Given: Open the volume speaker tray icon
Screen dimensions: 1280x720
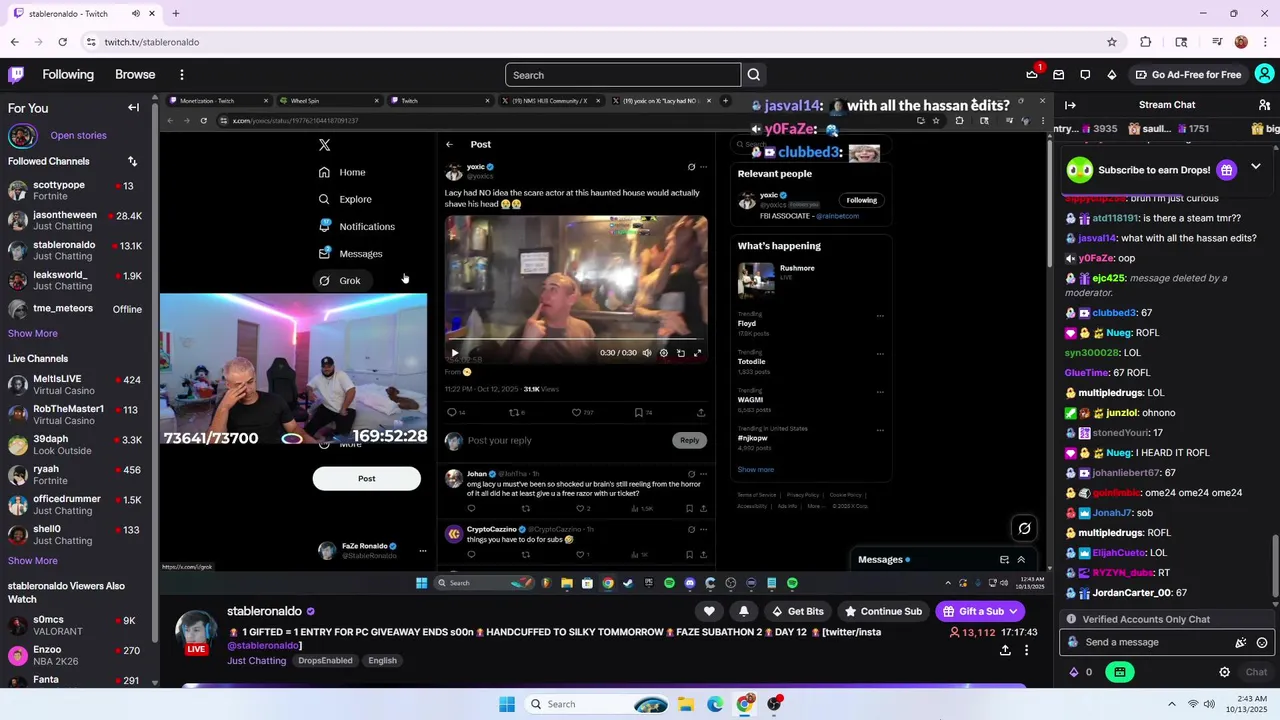Looking at the screenshot, I should point(1211,704).
